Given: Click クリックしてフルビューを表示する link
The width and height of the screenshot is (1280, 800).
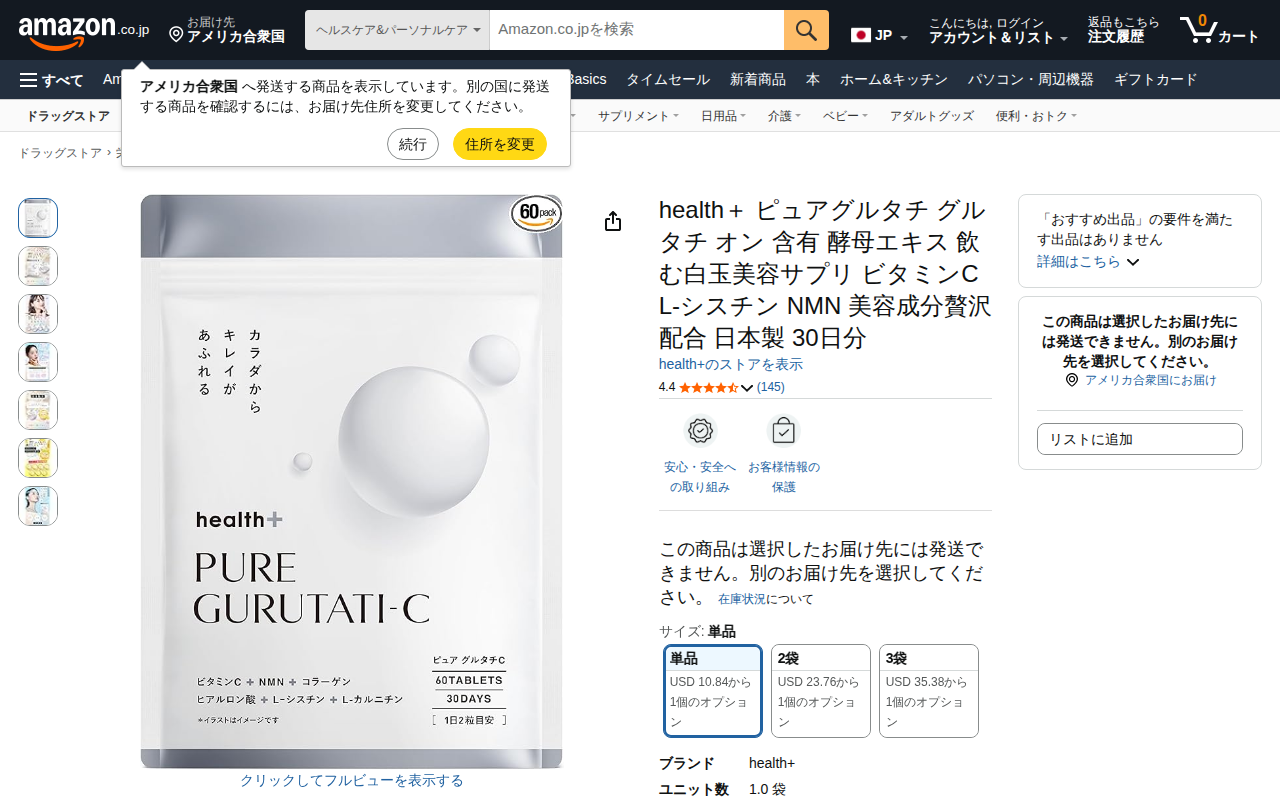Looking at the screenshot, I should click(352, 781).
